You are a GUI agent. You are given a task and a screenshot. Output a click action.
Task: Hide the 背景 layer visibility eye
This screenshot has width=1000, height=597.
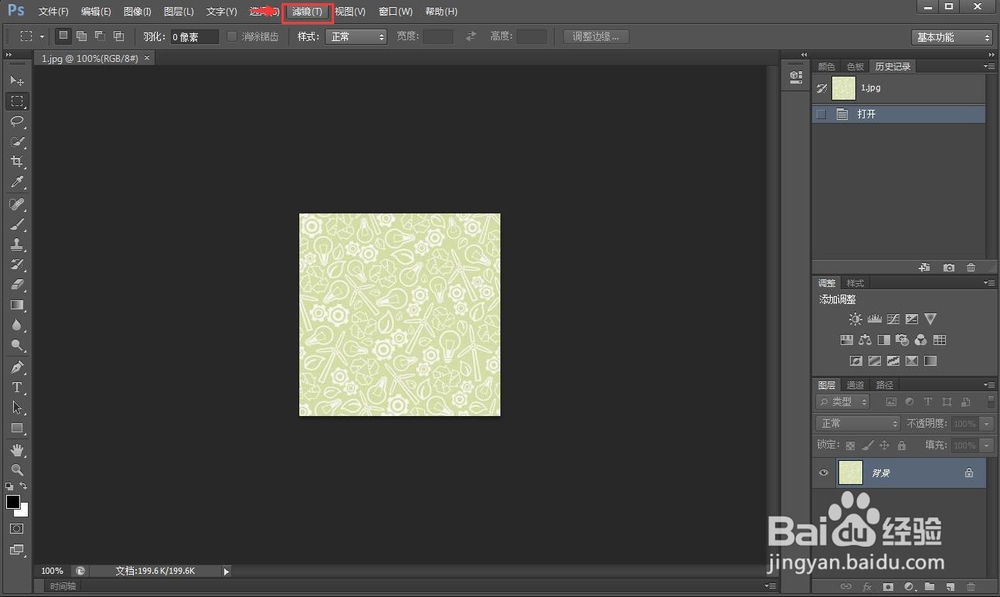[823, 473]
